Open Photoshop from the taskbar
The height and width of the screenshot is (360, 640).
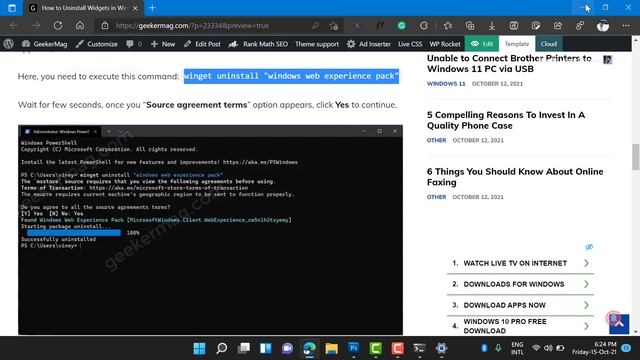point(353,348)
